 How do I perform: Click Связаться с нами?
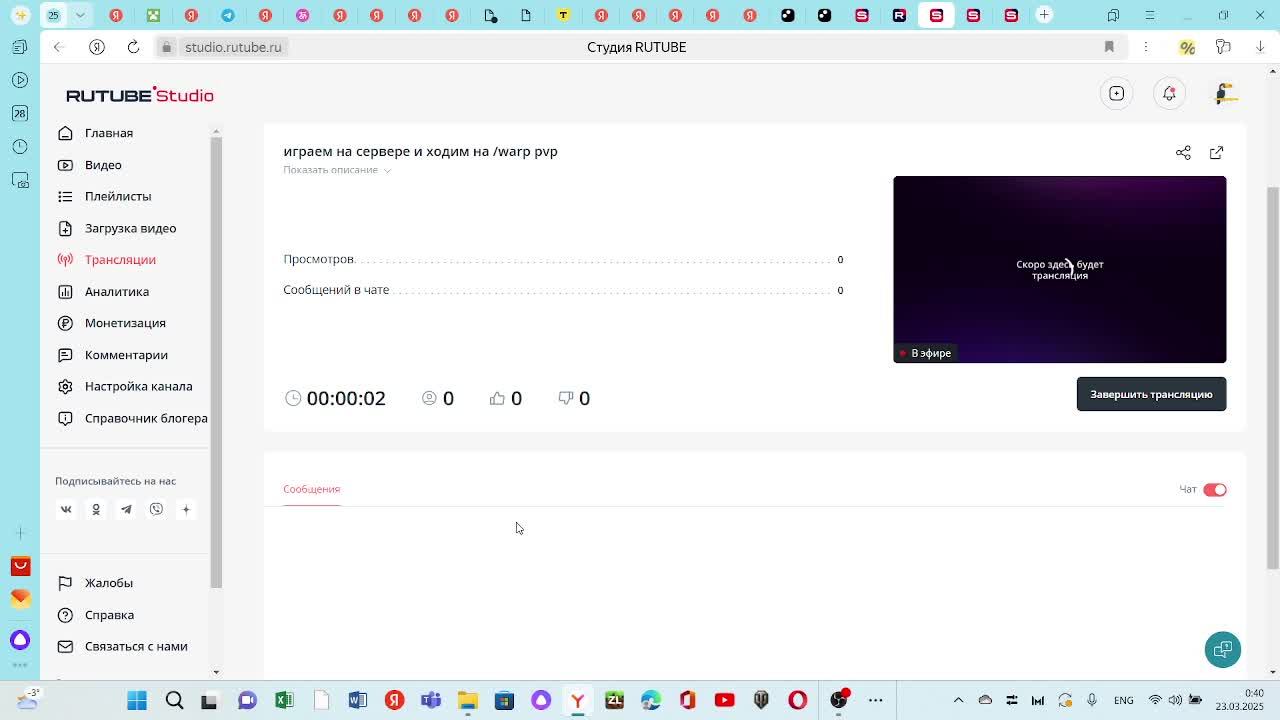pyautogui.click(x=135, y=646)
